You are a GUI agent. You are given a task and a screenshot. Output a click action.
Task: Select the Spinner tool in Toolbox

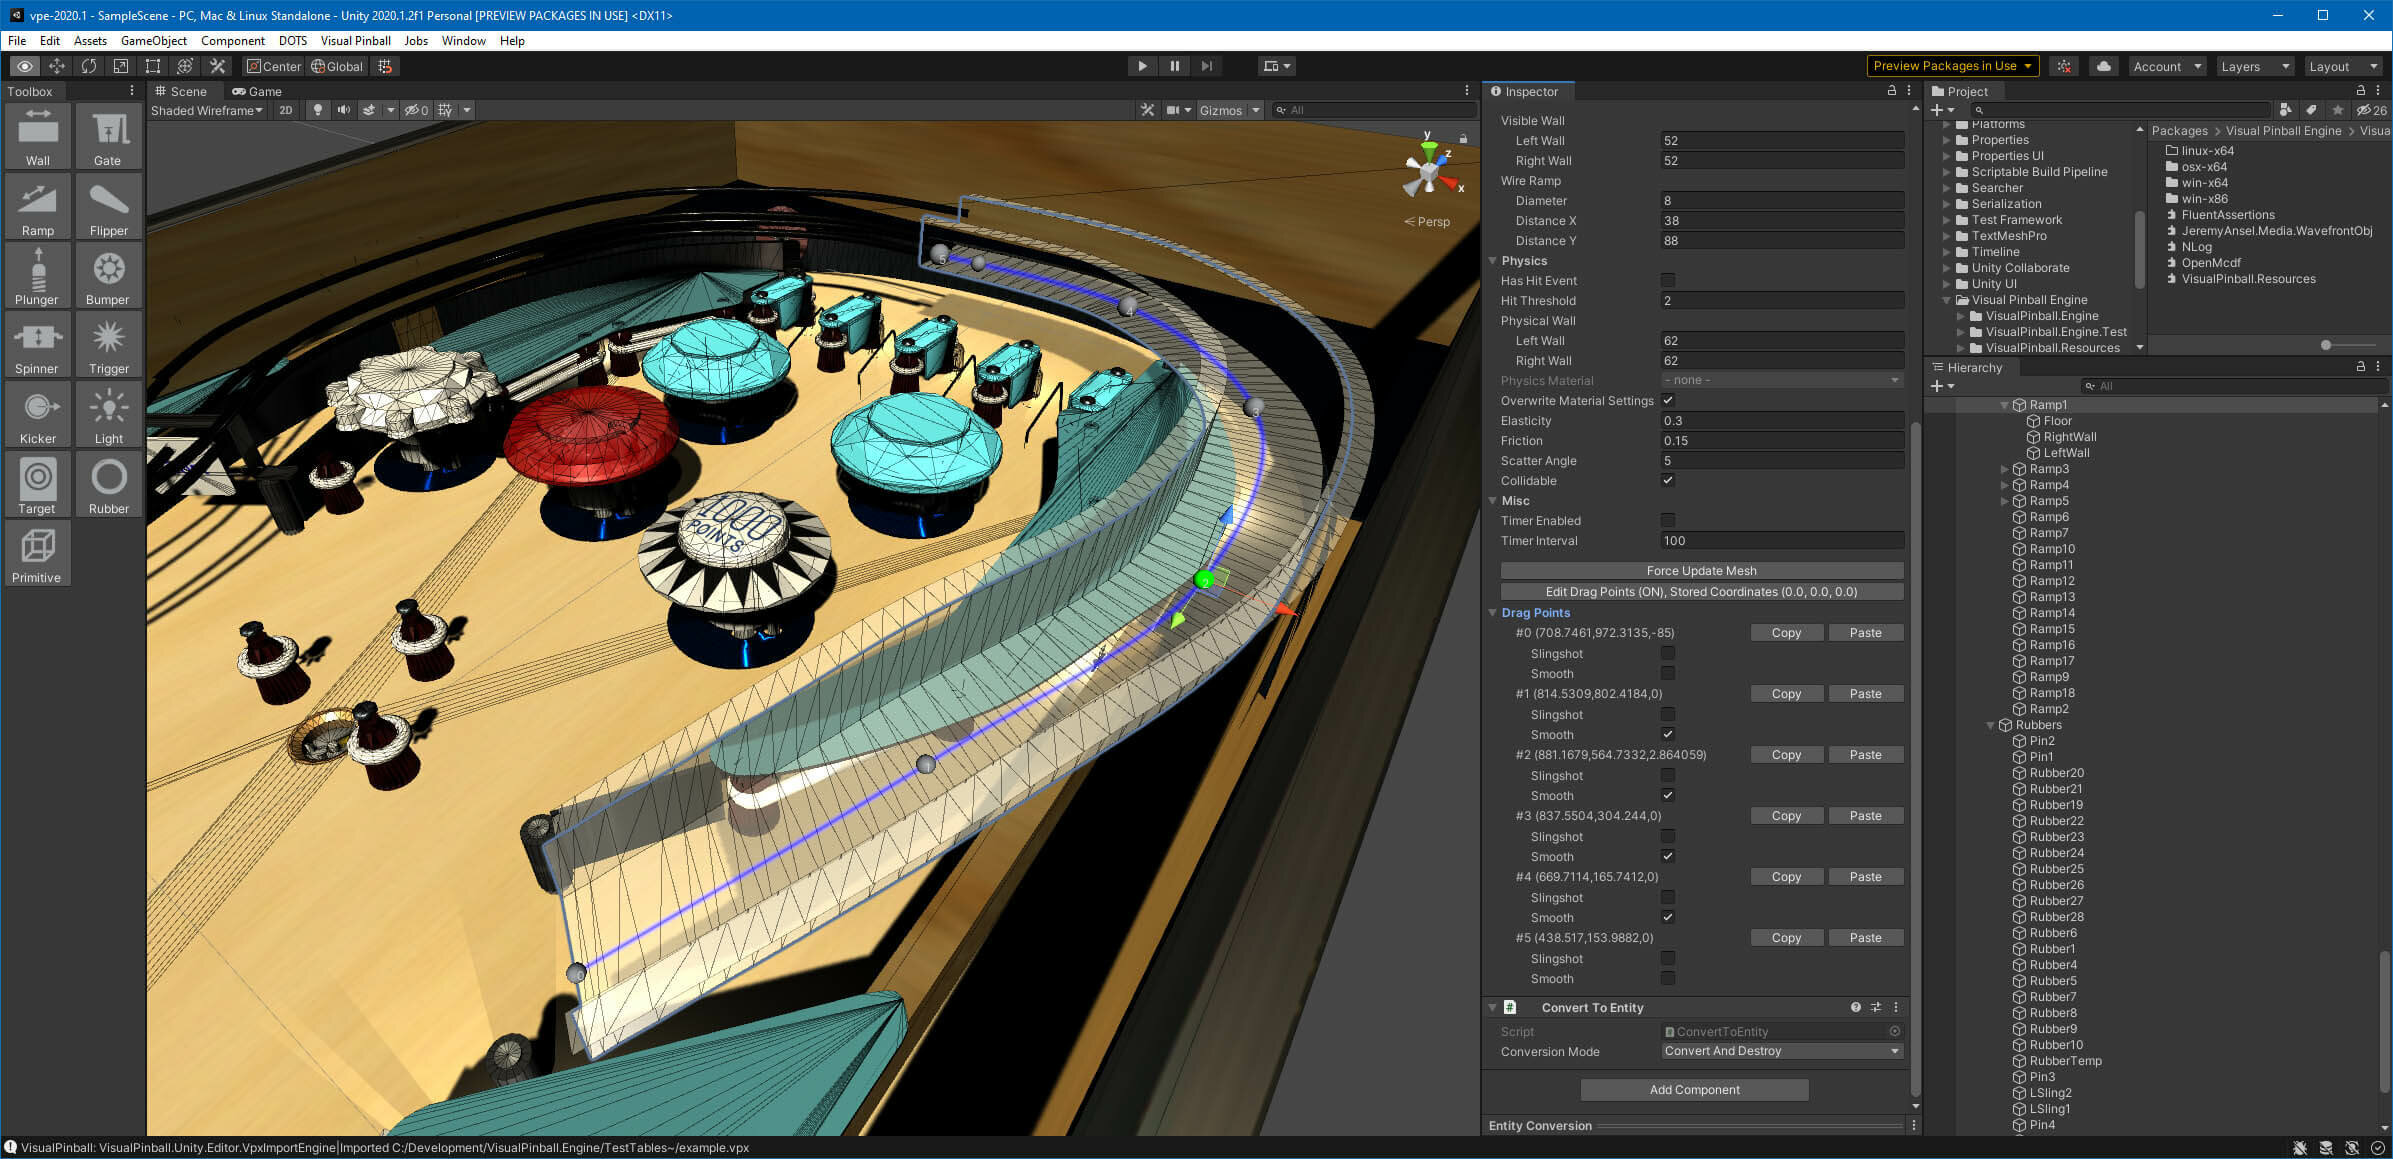pyautogui.click(x=37, y=344)
